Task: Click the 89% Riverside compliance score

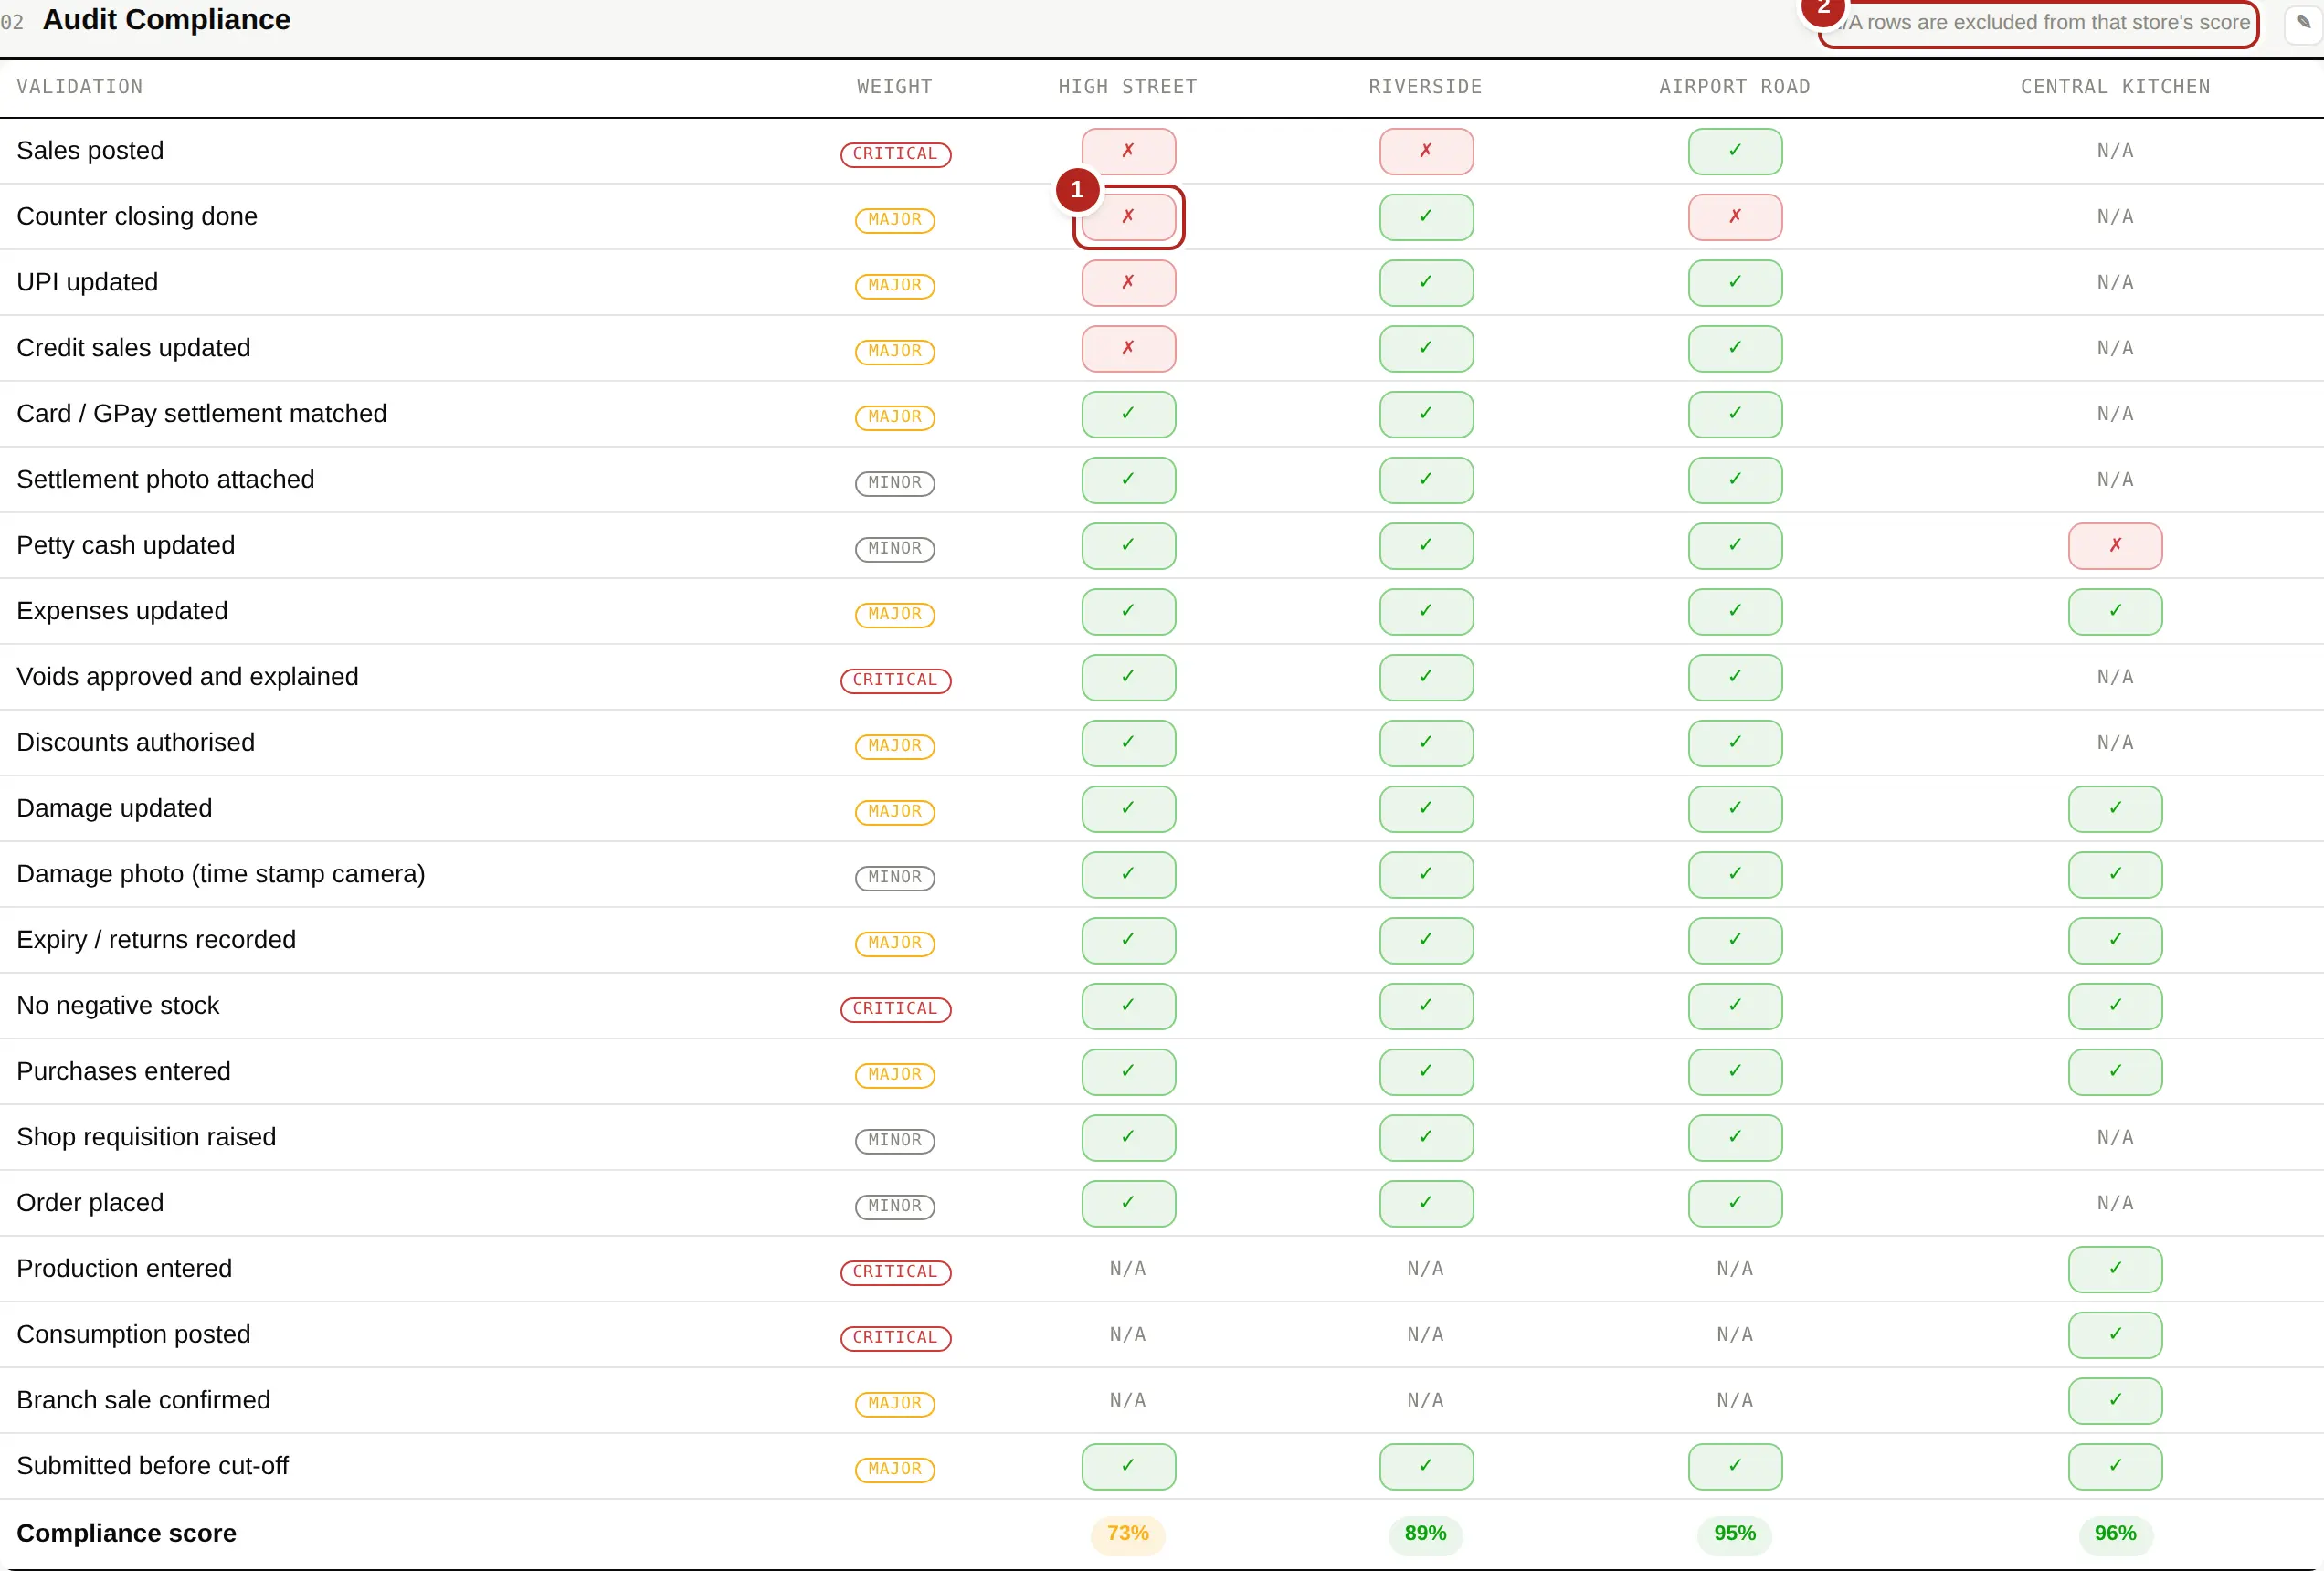Action: pyautogui.click(x=1426, y=1534)
